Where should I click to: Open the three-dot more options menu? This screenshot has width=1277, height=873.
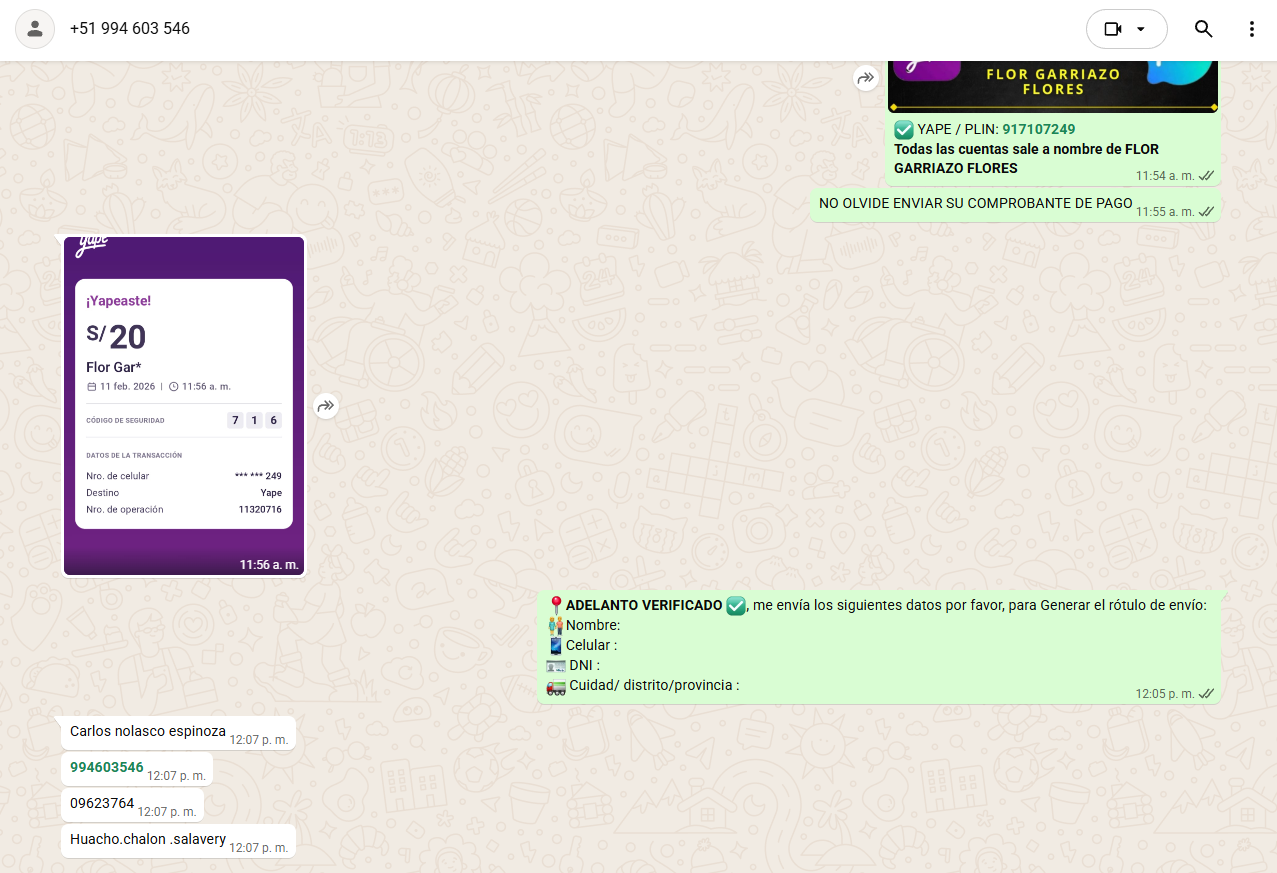[x=1251, y=29]
